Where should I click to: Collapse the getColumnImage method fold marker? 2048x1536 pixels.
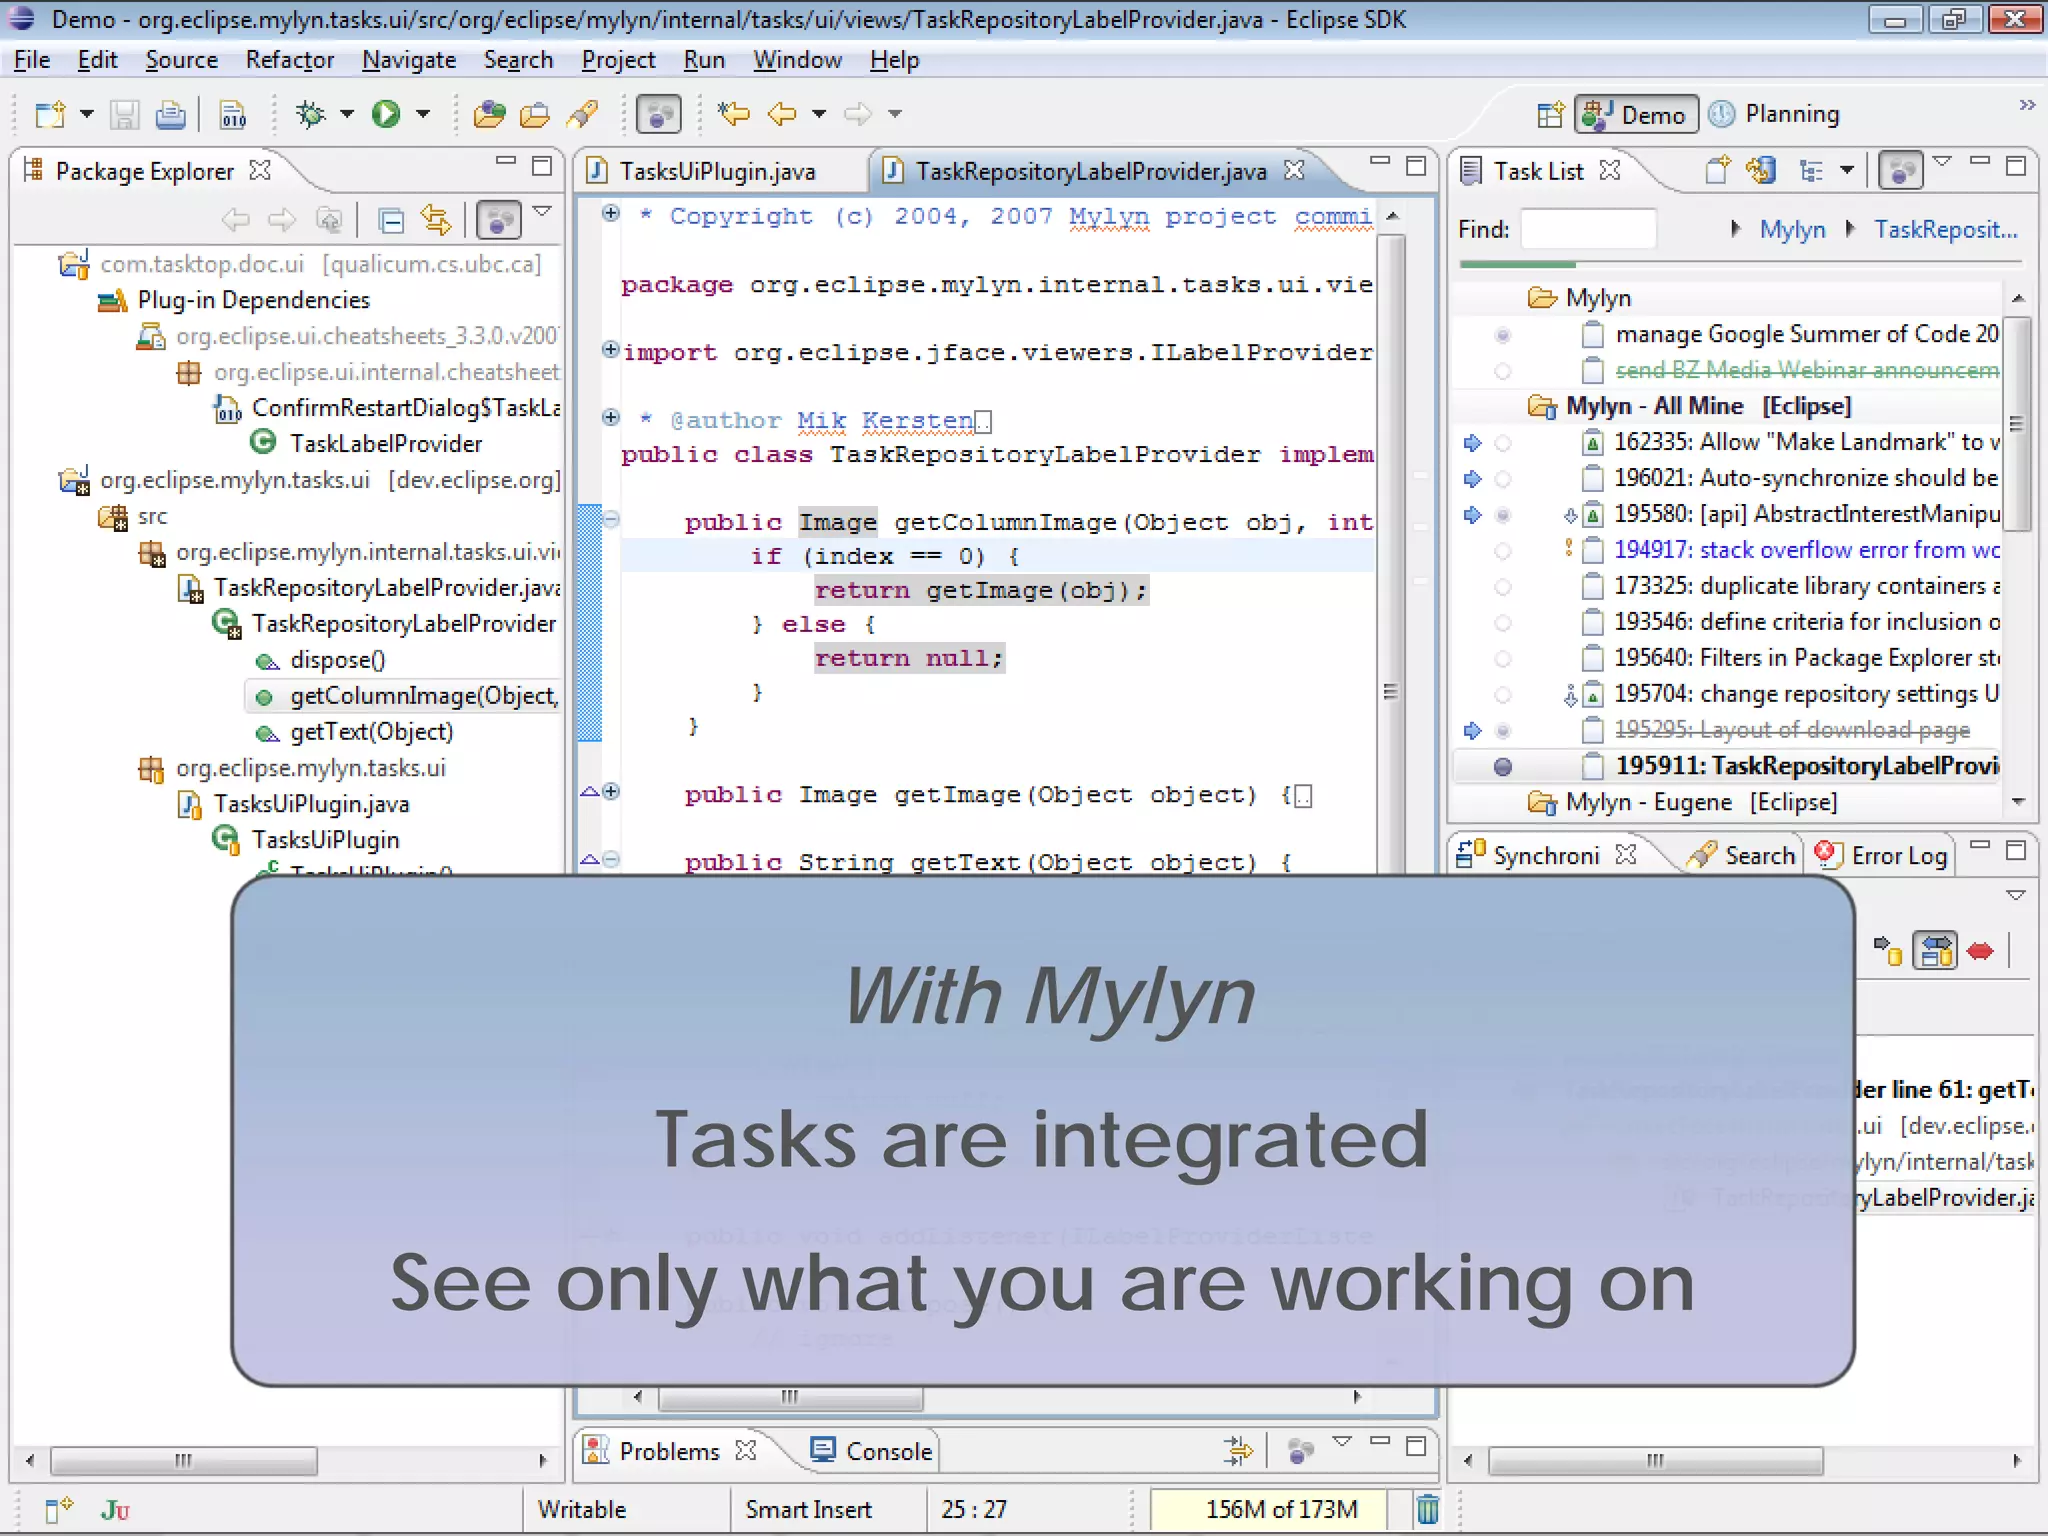pos(611,518)
